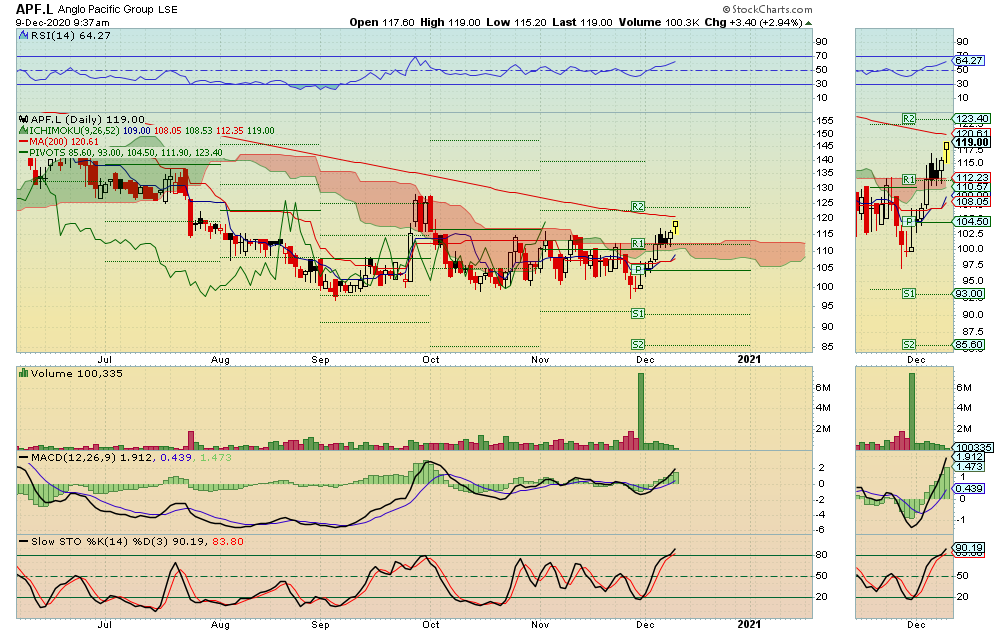
Task: Click the green up-triangle after the Chg value
Action: [809, 23]
